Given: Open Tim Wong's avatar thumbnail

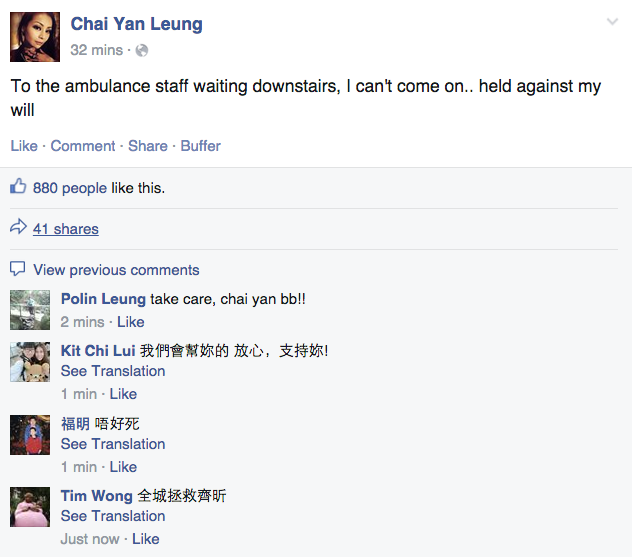Looking at the screenshot, I should (30, 507).
